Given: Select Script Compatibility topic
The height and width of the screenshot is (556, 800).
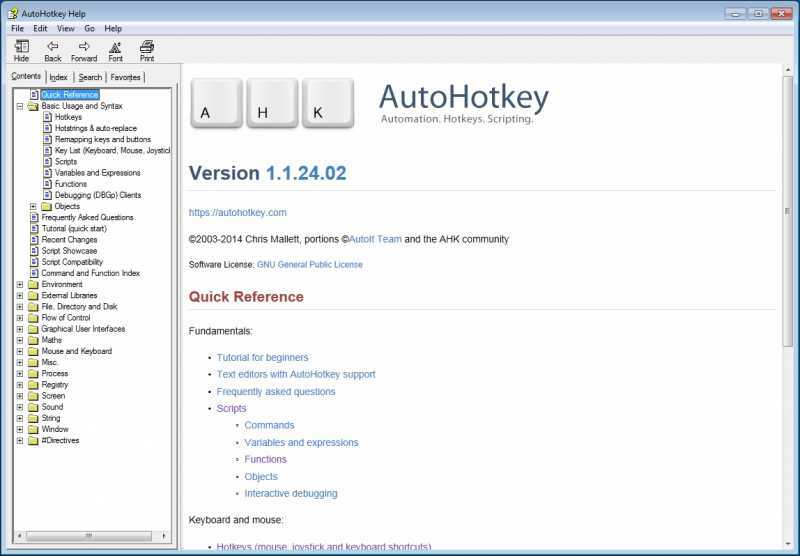Looking at the screenshot, I should (x=72, y=262).
